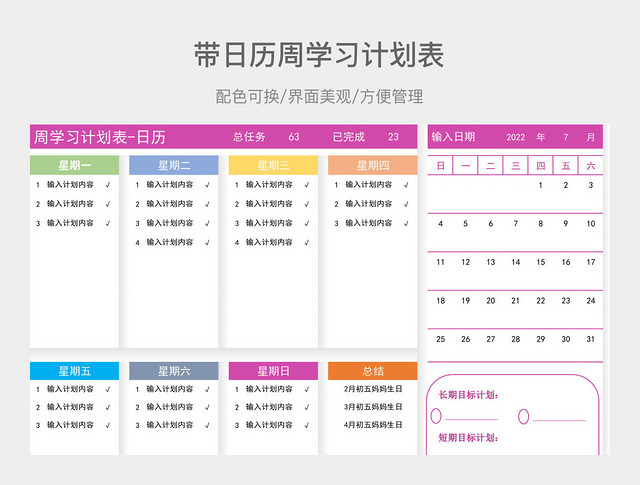Click the 4月初五妈妈生日 summary entry
Image resolution: width=640 pixels, height=485 pixels.
373,425
